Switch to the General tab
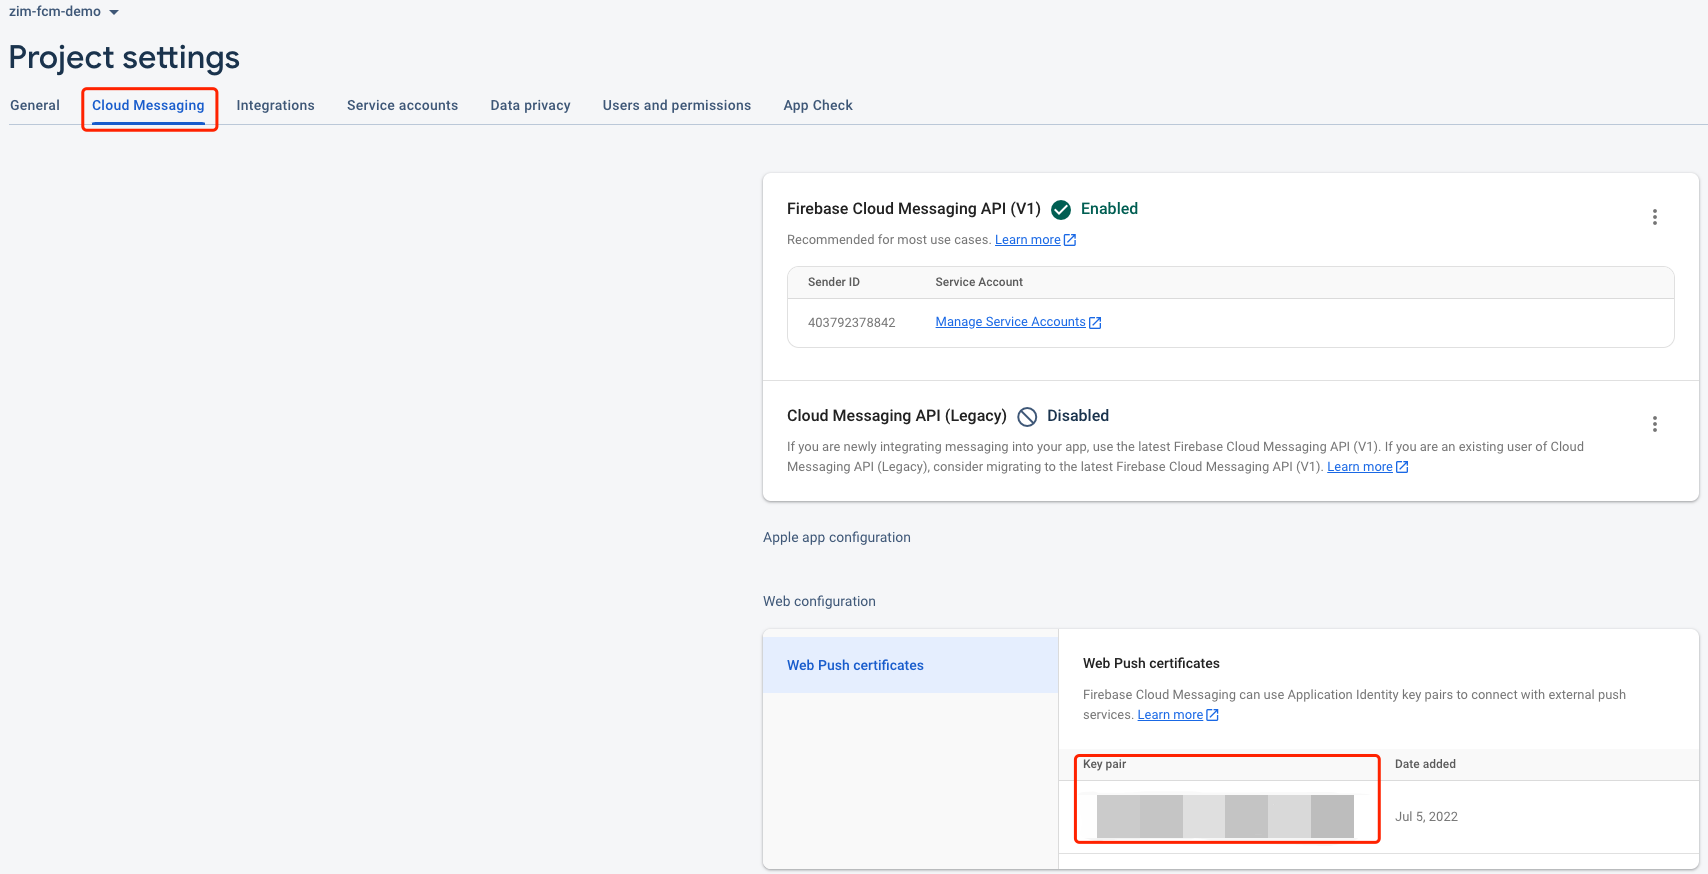 (35, 105)
